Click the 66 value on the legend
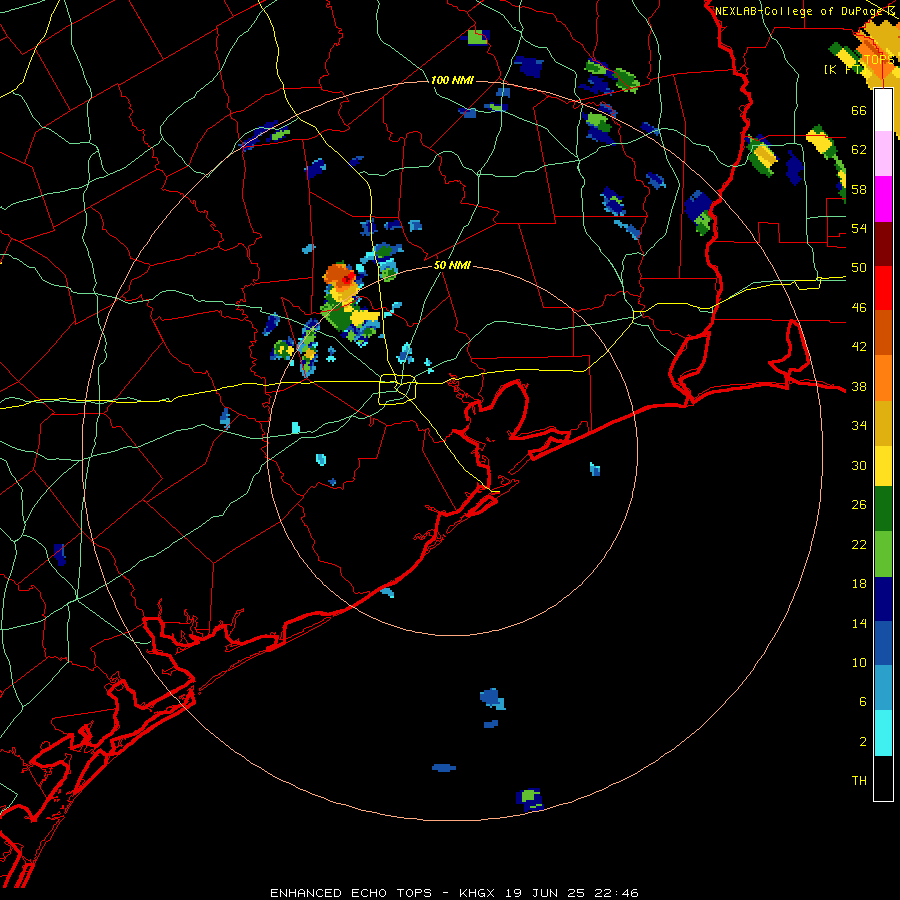The image size is (900, 900). pyautogui.click(x=859, y=110)
